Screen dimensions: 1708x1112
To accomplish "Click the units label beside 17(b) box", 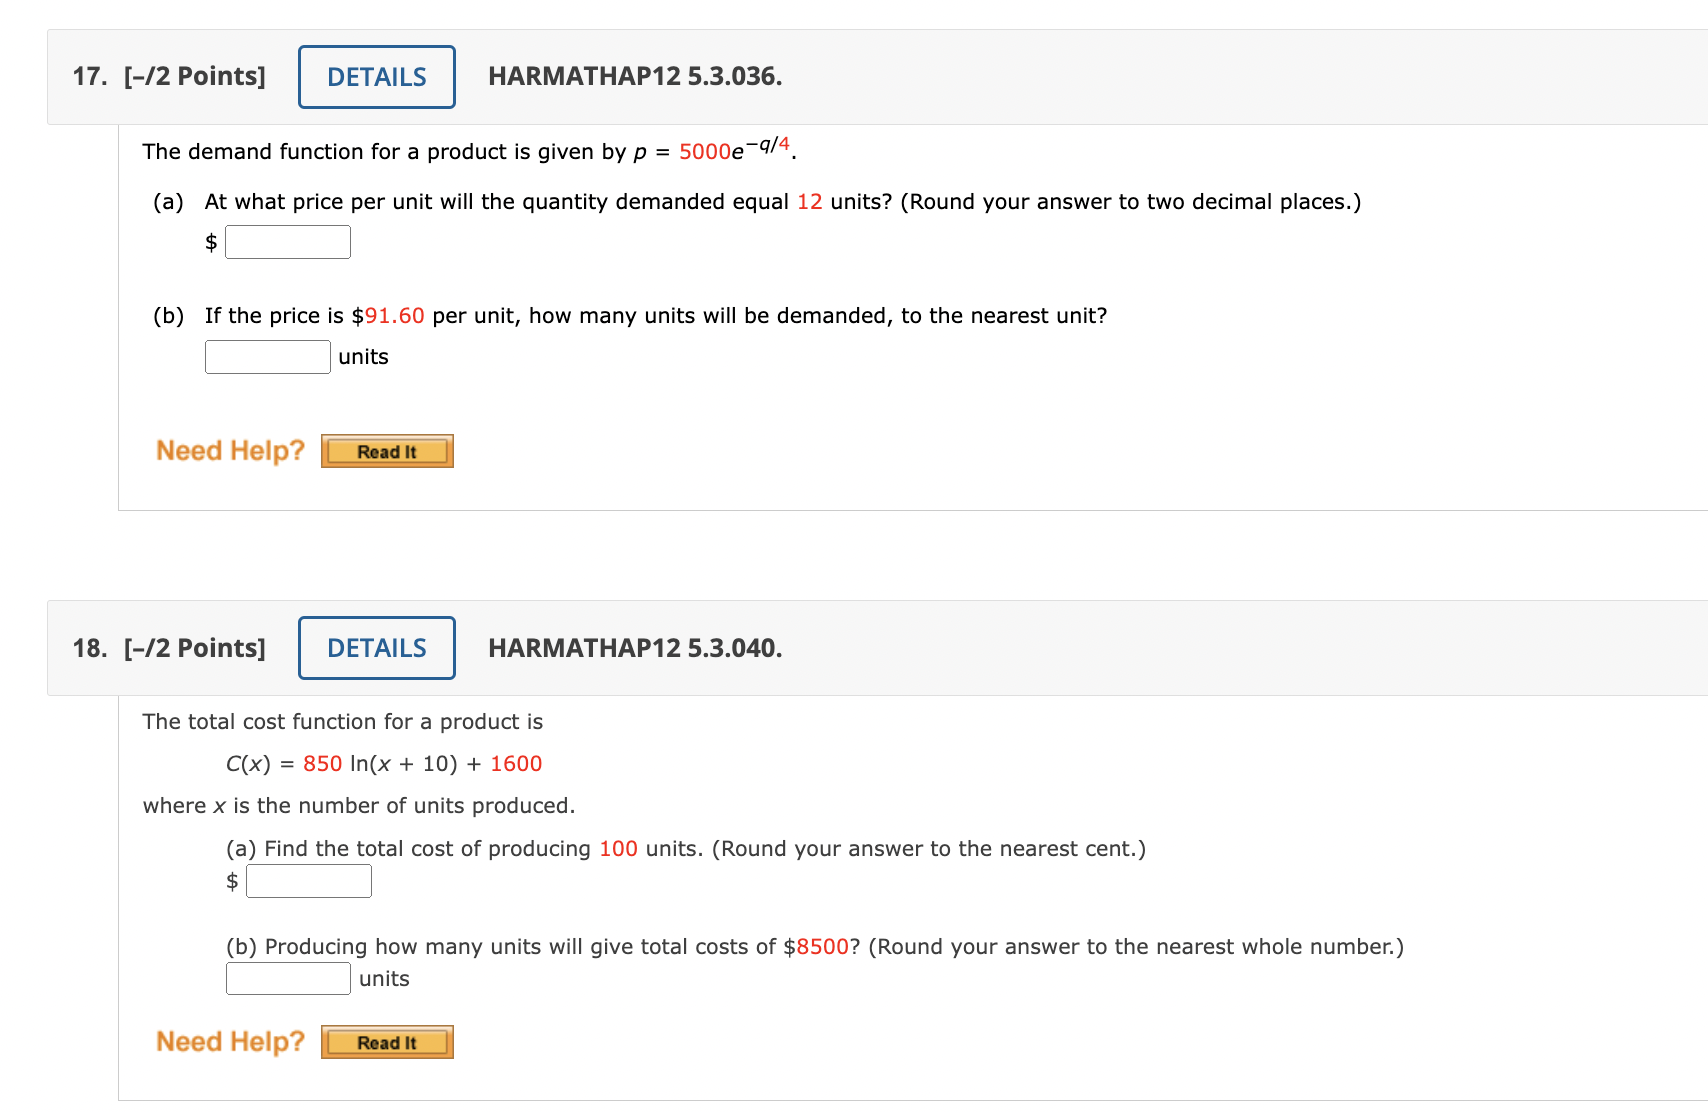I will coord(363,356).
